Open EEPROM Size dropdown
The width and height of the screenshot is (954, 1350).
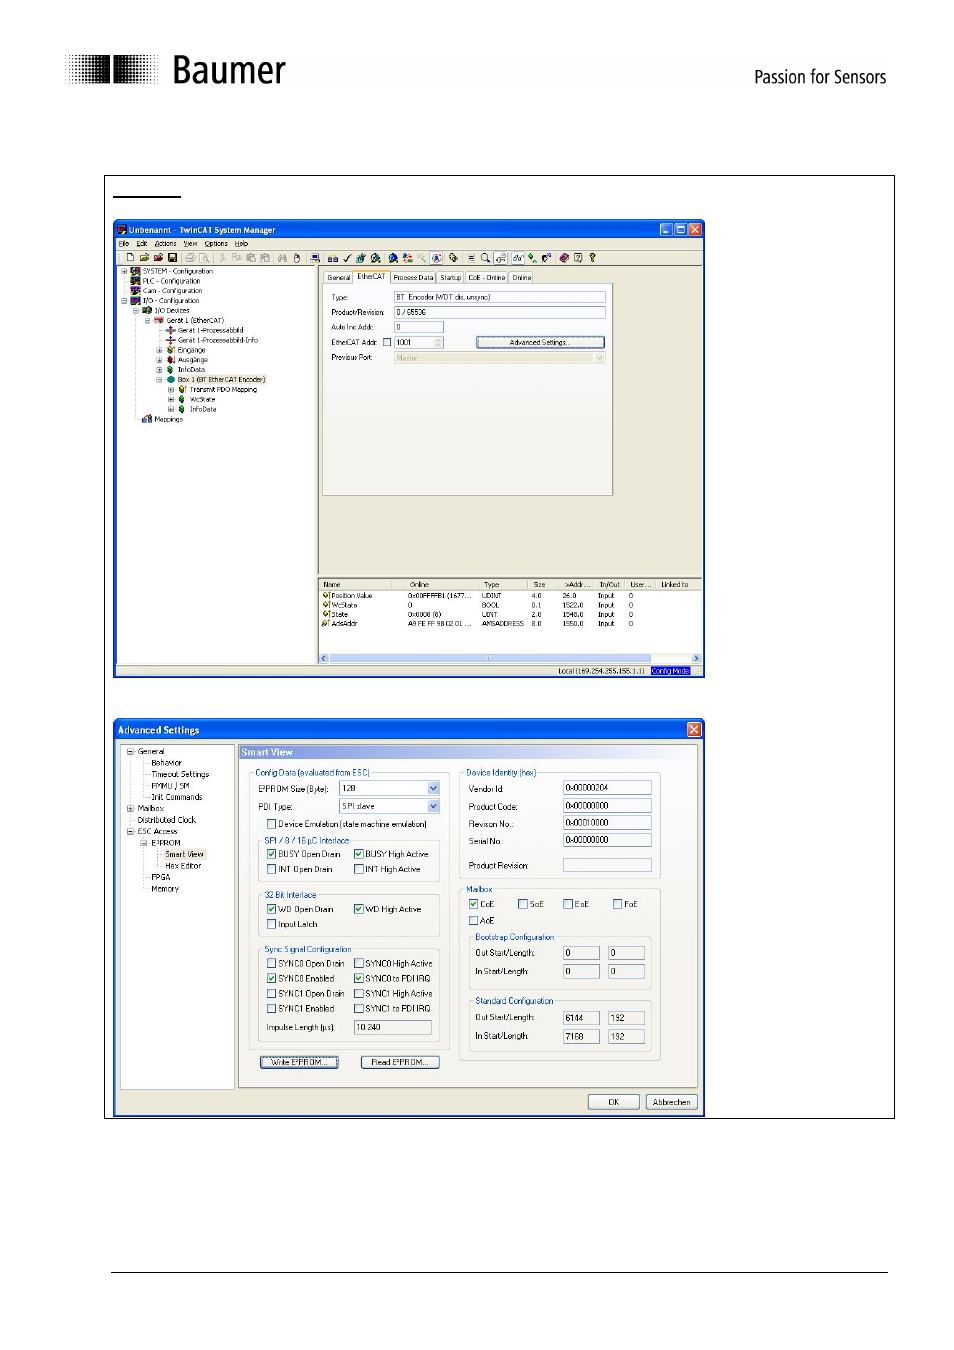coord(433,788)
